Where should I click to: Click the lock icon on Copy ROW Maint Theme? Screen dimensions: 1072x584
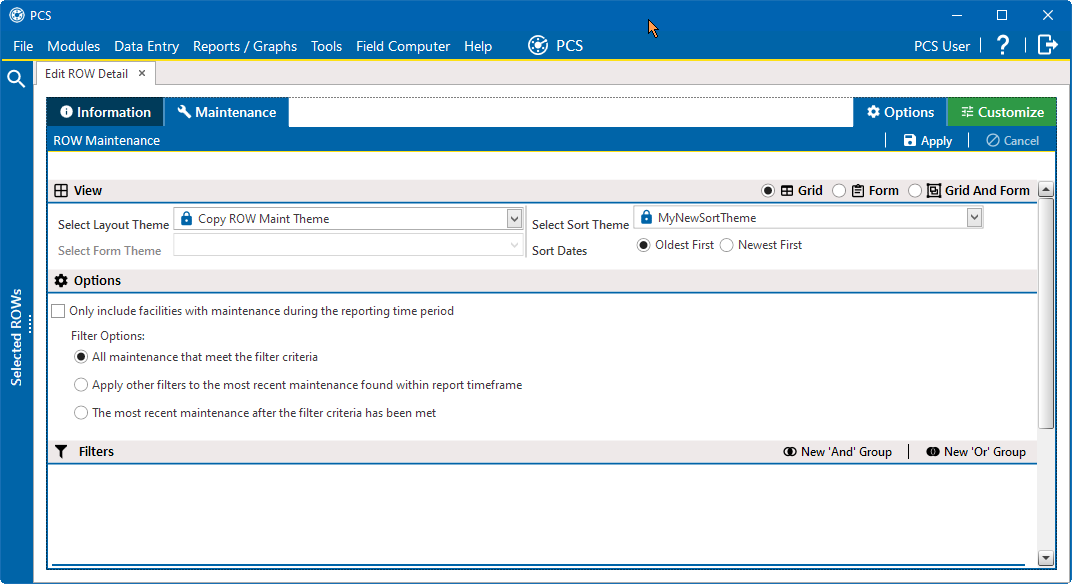point(186,217)
